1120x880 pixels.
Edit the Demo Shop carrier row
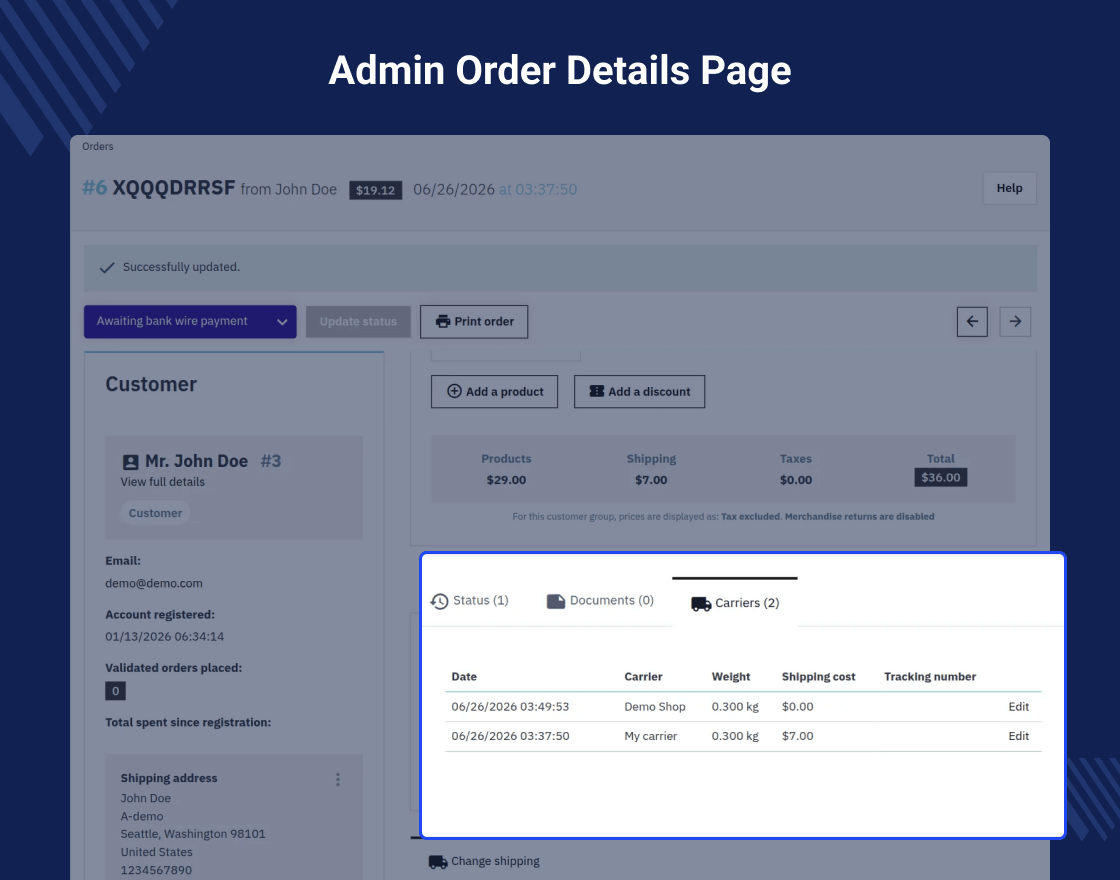pyautogui.click(x=1019, y=706)
